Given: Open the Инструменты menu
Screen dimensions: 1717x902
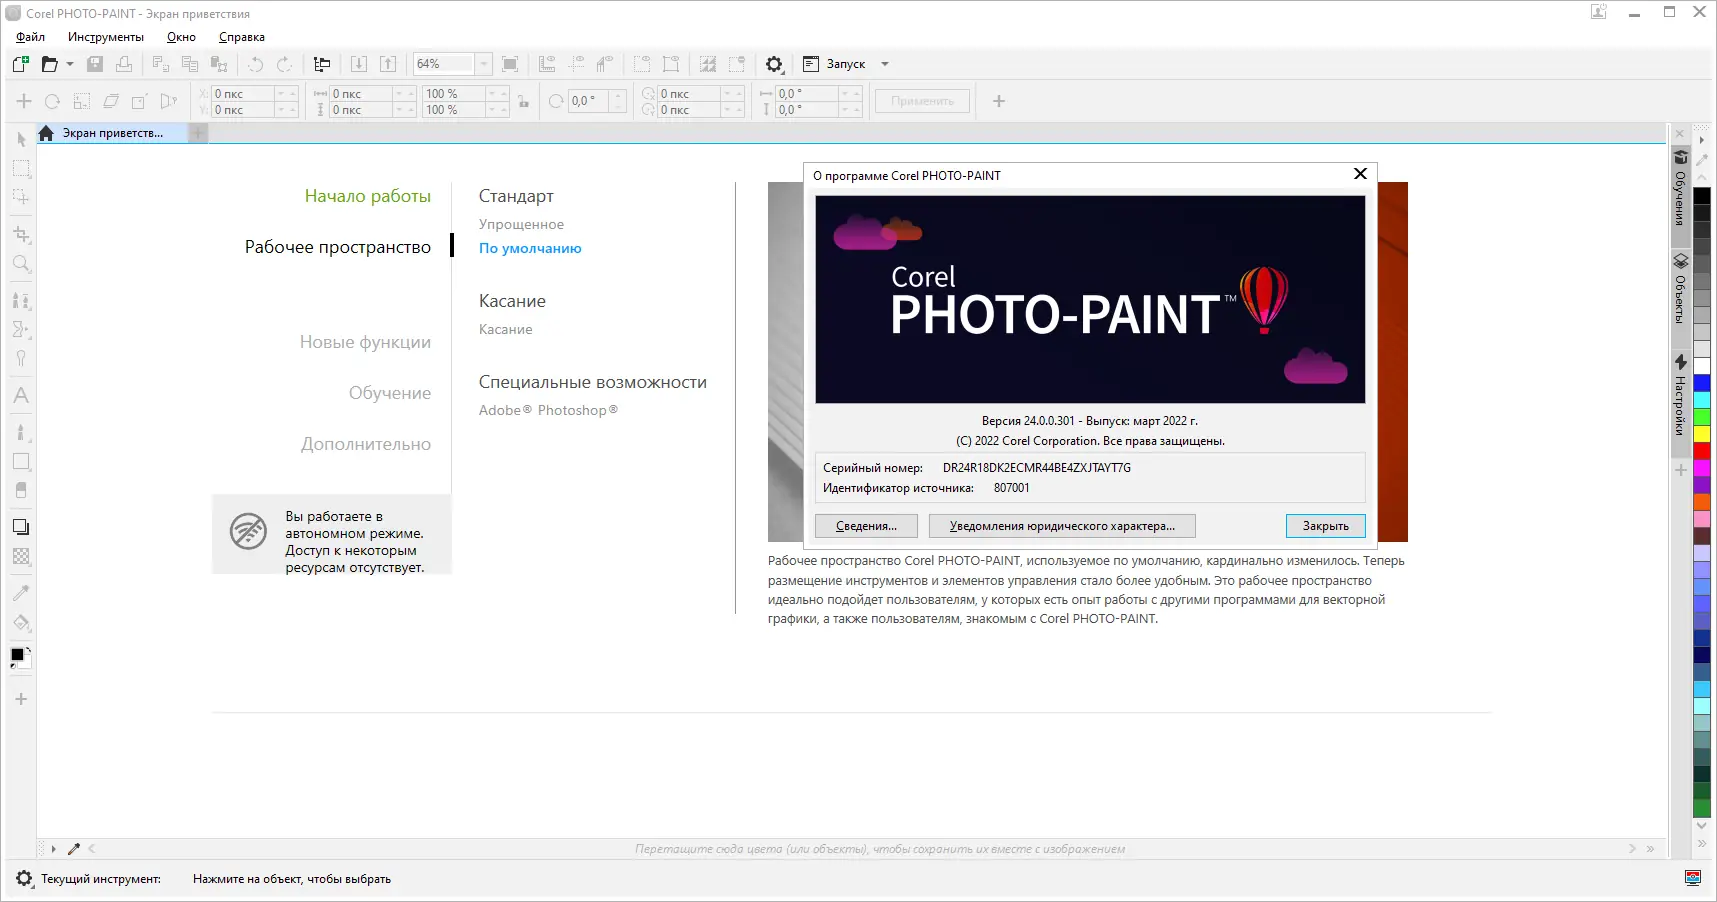Looking at the screenshot, I should [106, 37].
